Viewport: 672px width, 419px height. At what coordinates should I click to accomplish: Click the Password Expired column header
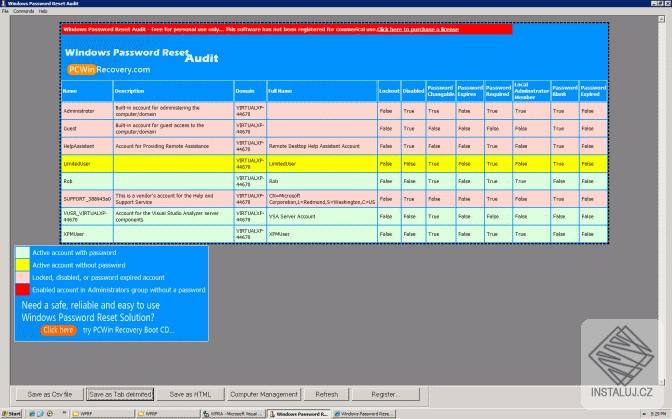(593, 91)
